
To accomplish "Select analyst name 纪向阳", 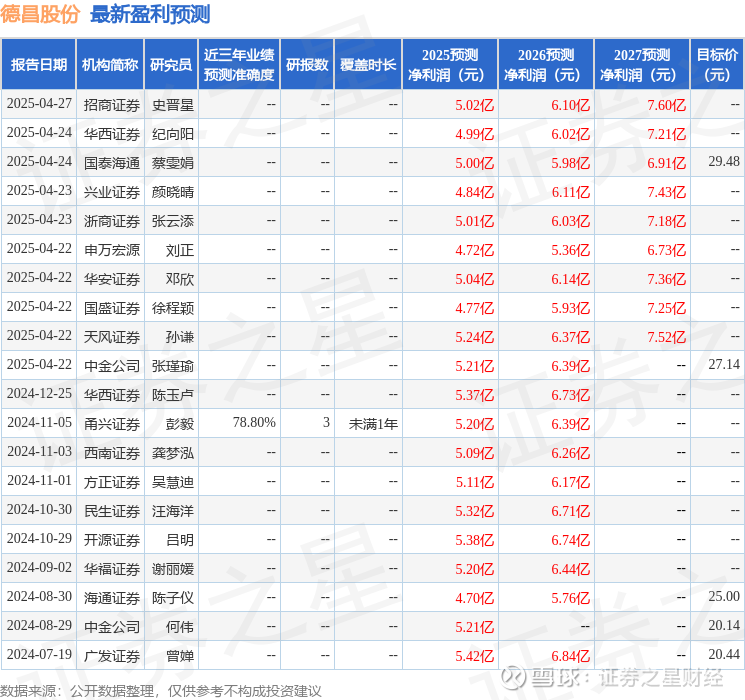I will click(172, 134).
